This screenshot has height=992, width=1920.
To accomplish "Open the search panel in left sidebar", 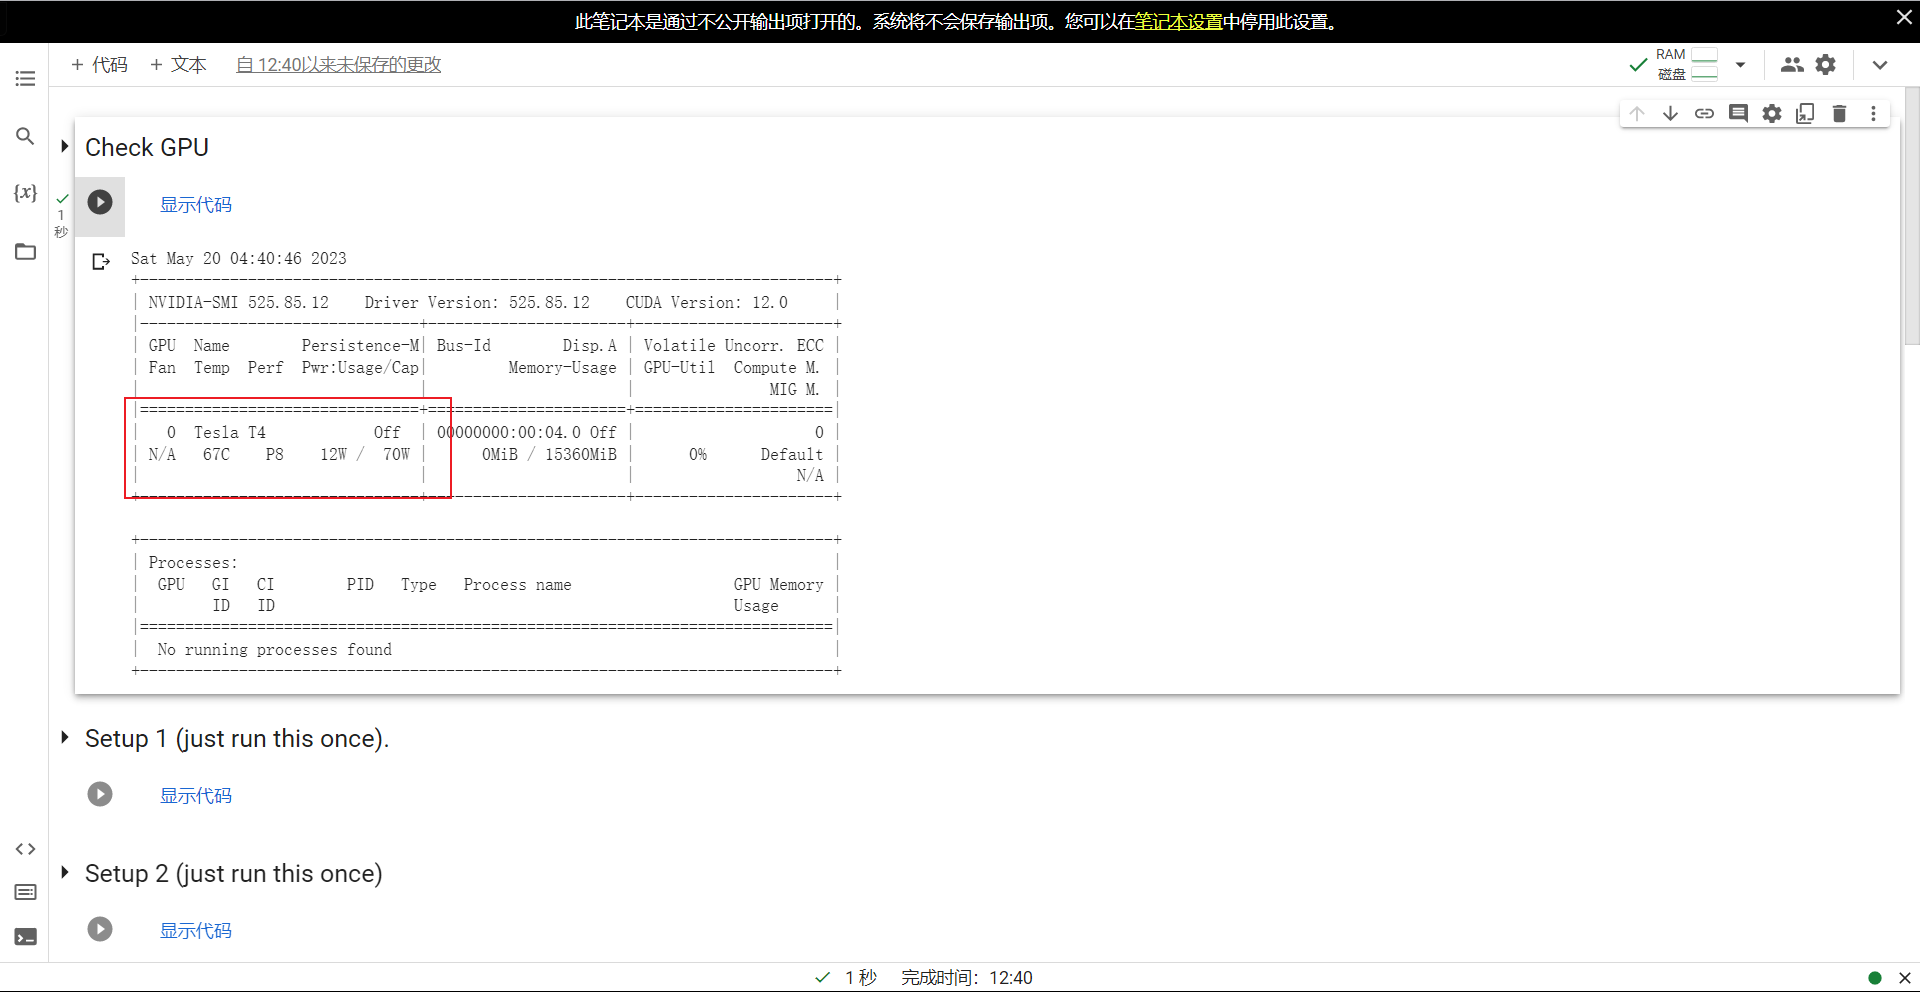I will 25,136.
